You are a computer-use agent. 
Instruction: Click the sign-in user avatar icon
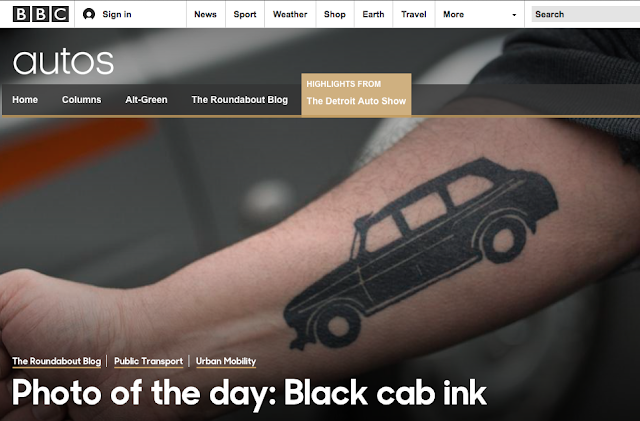click(x=89, y=14)
